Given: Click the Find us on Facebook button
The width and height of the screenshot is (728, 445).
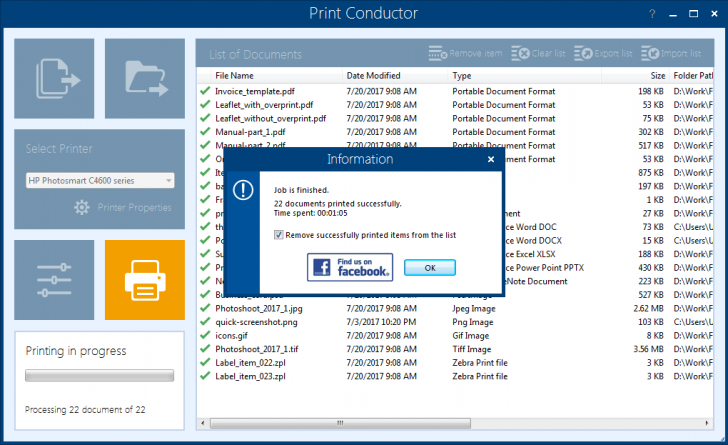Looking at the screenshot, I should pyautogui.click(x=350, y=267).
